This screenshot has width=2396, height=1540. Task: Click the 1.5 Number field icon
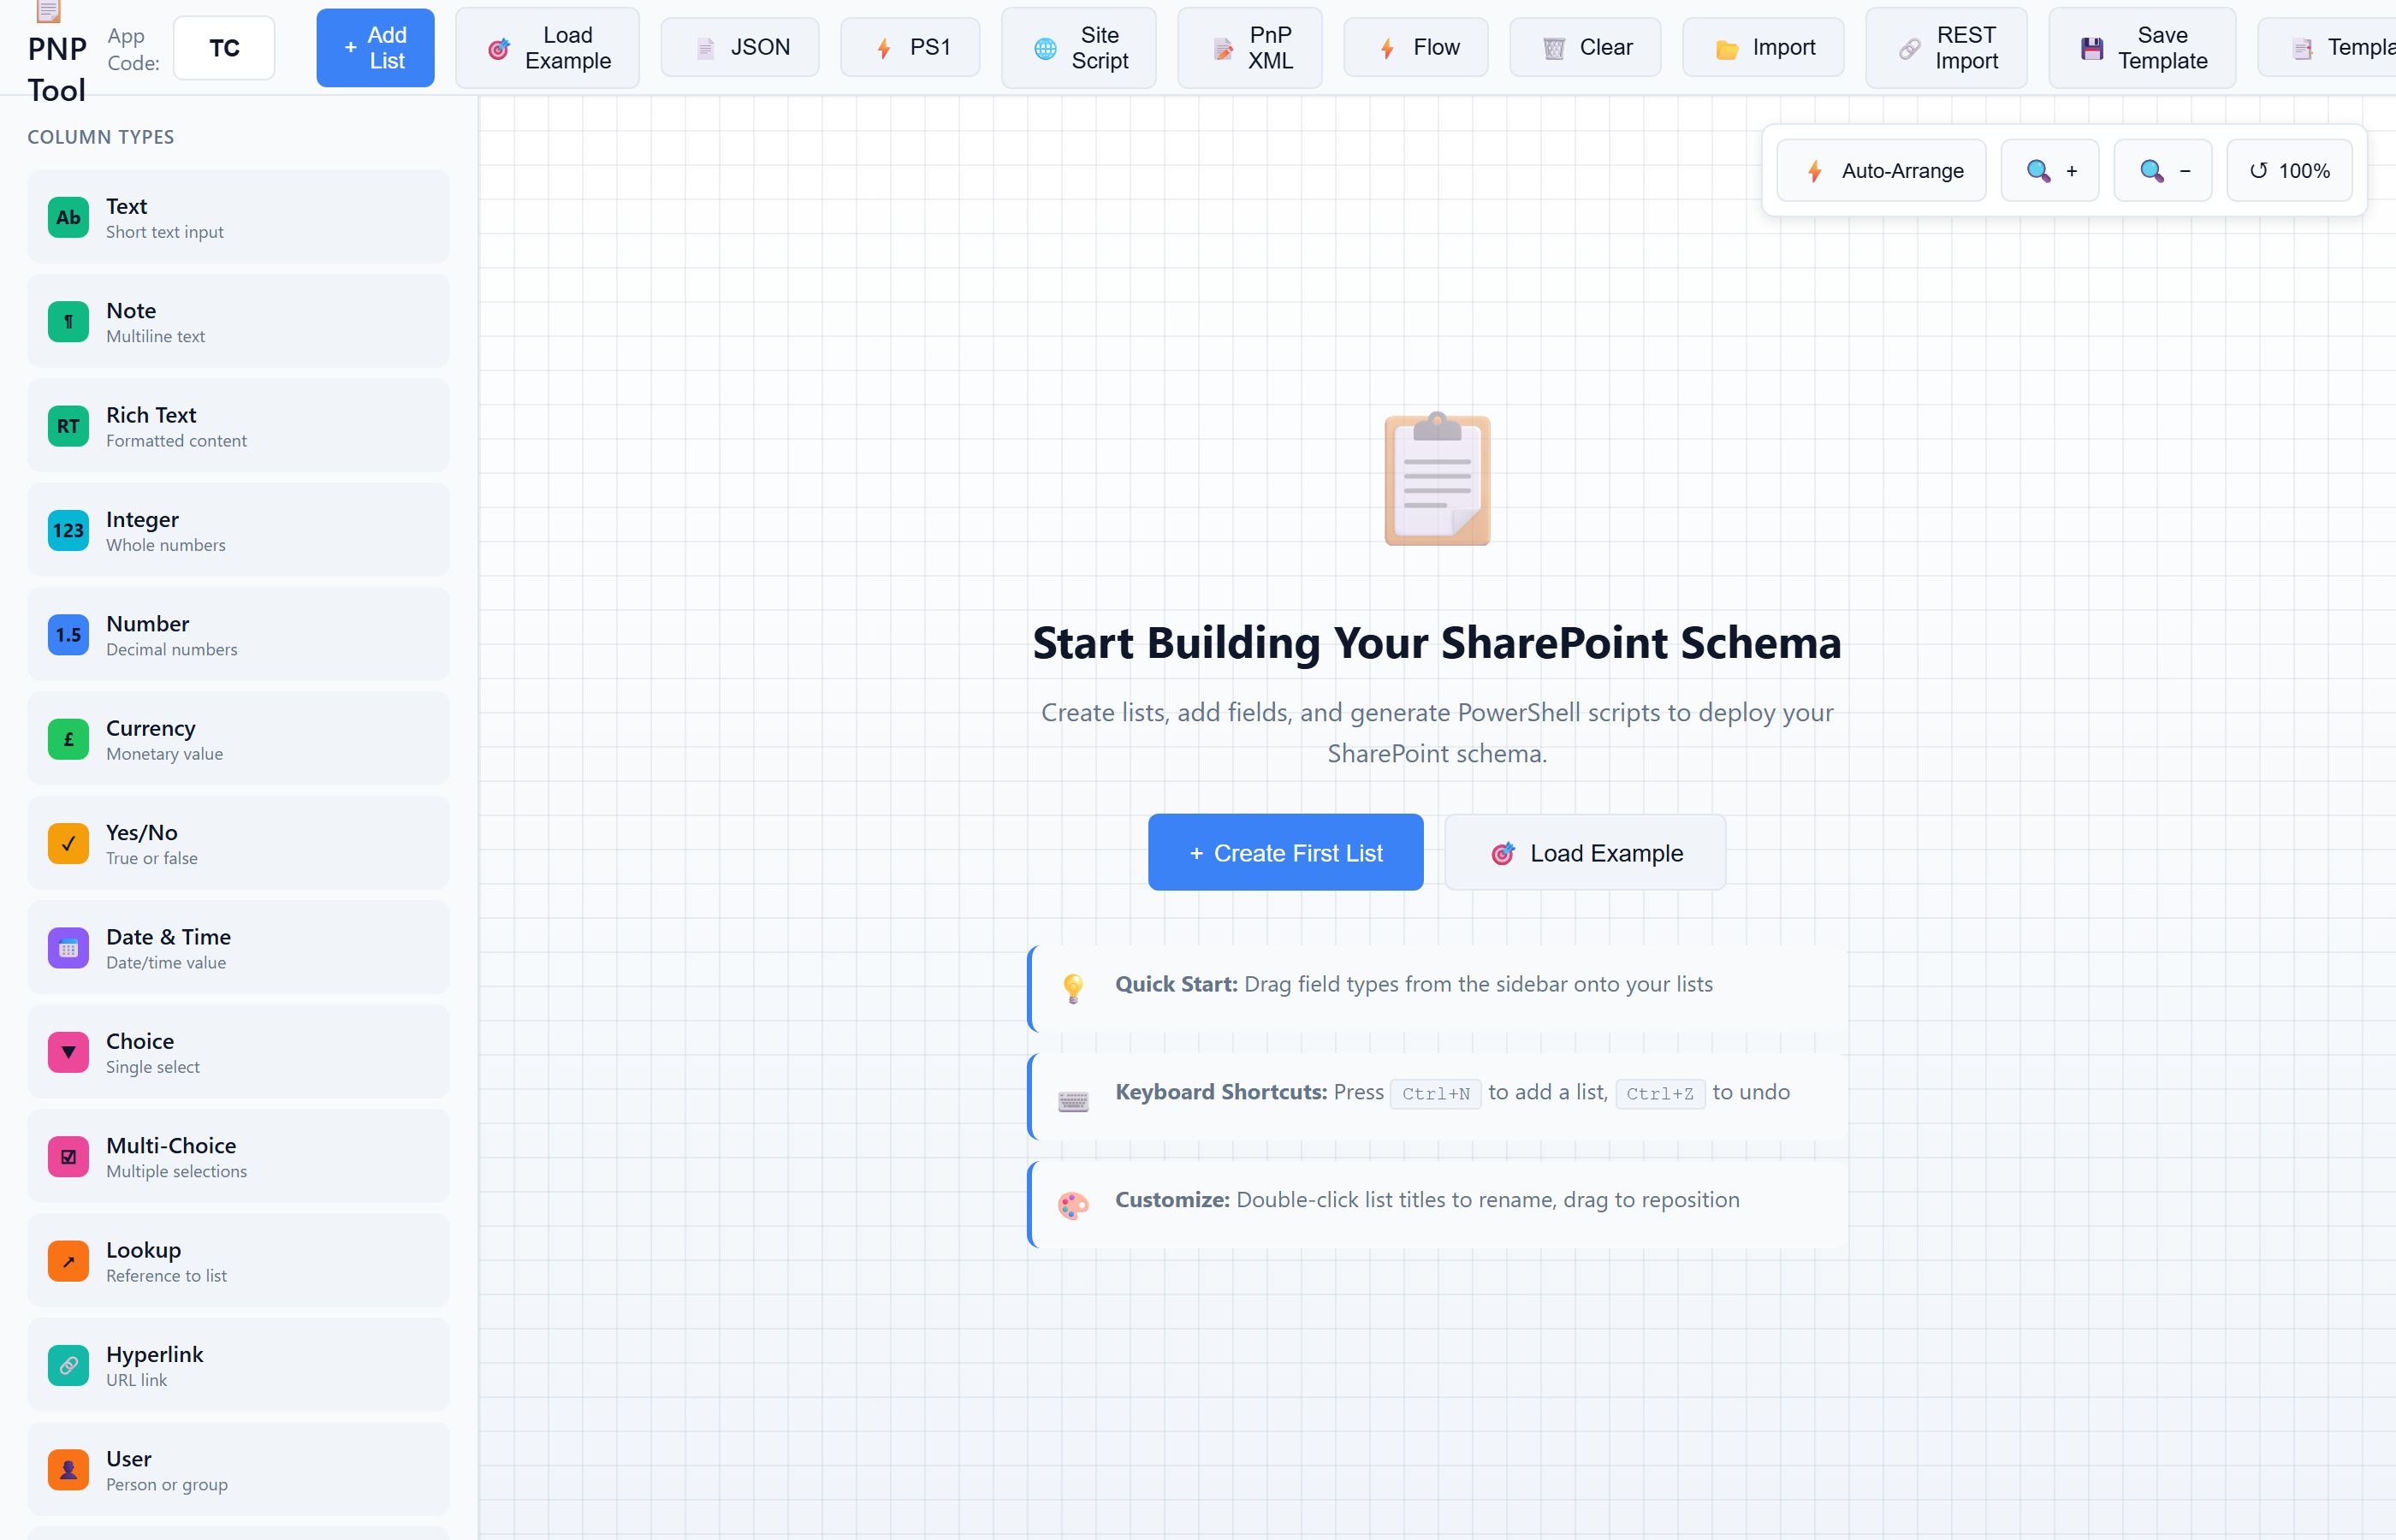[x=68, y=635]
